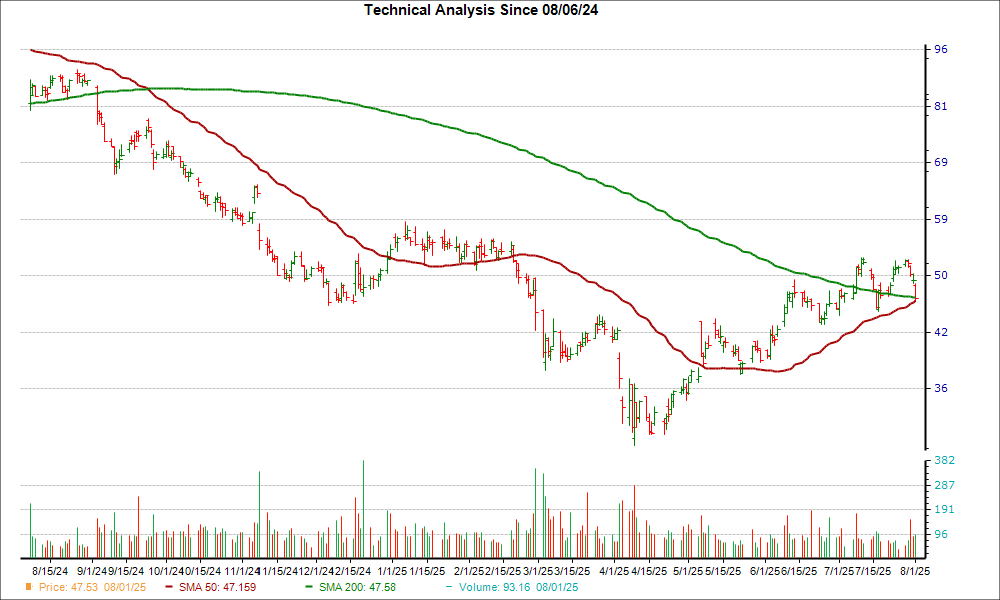This screenshot has width=1000, height=600.
Task: Click the orange Price legend marker
Action: [x=28, y=587]
